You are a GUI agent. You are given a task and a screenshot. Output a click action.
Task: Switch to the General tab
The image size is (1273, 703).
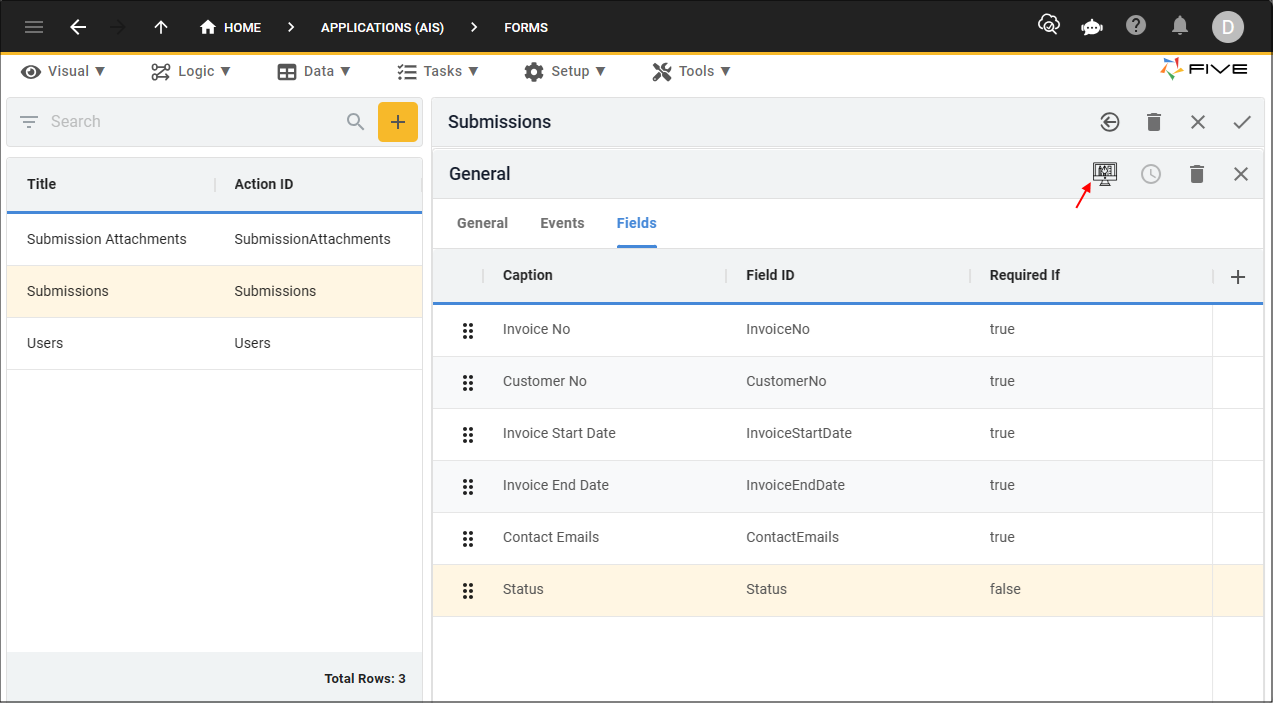[482, 223]
